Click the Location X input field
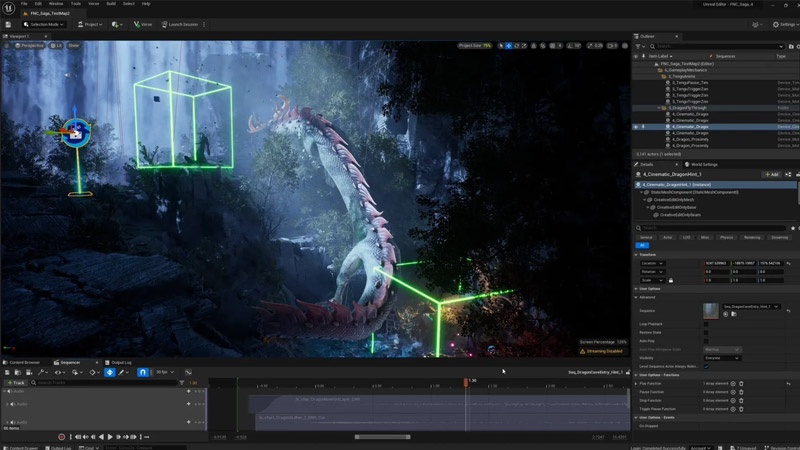The height and width of the screenshot is (450, 800). (715, 263)
